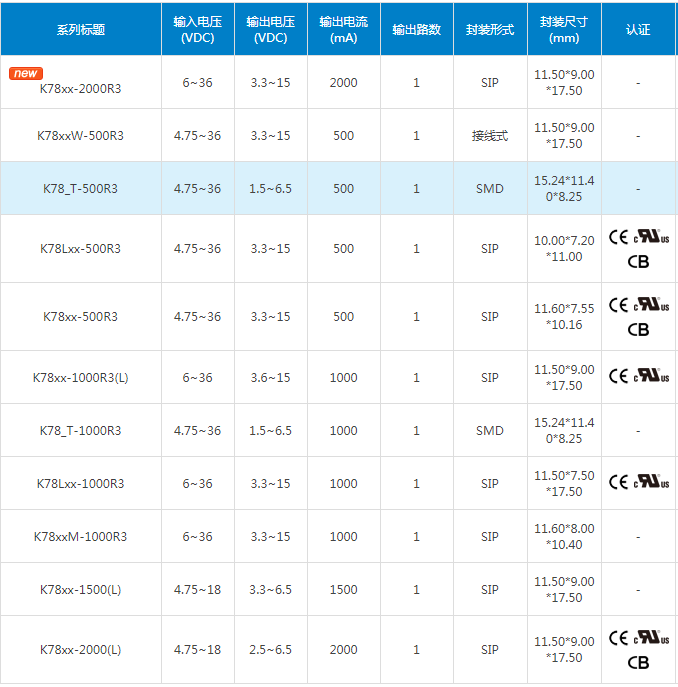Click the UL mark in the K78Lxx-1000R3 row
Image resolution: width=678 pixels, height=687 pixels.
651,482
